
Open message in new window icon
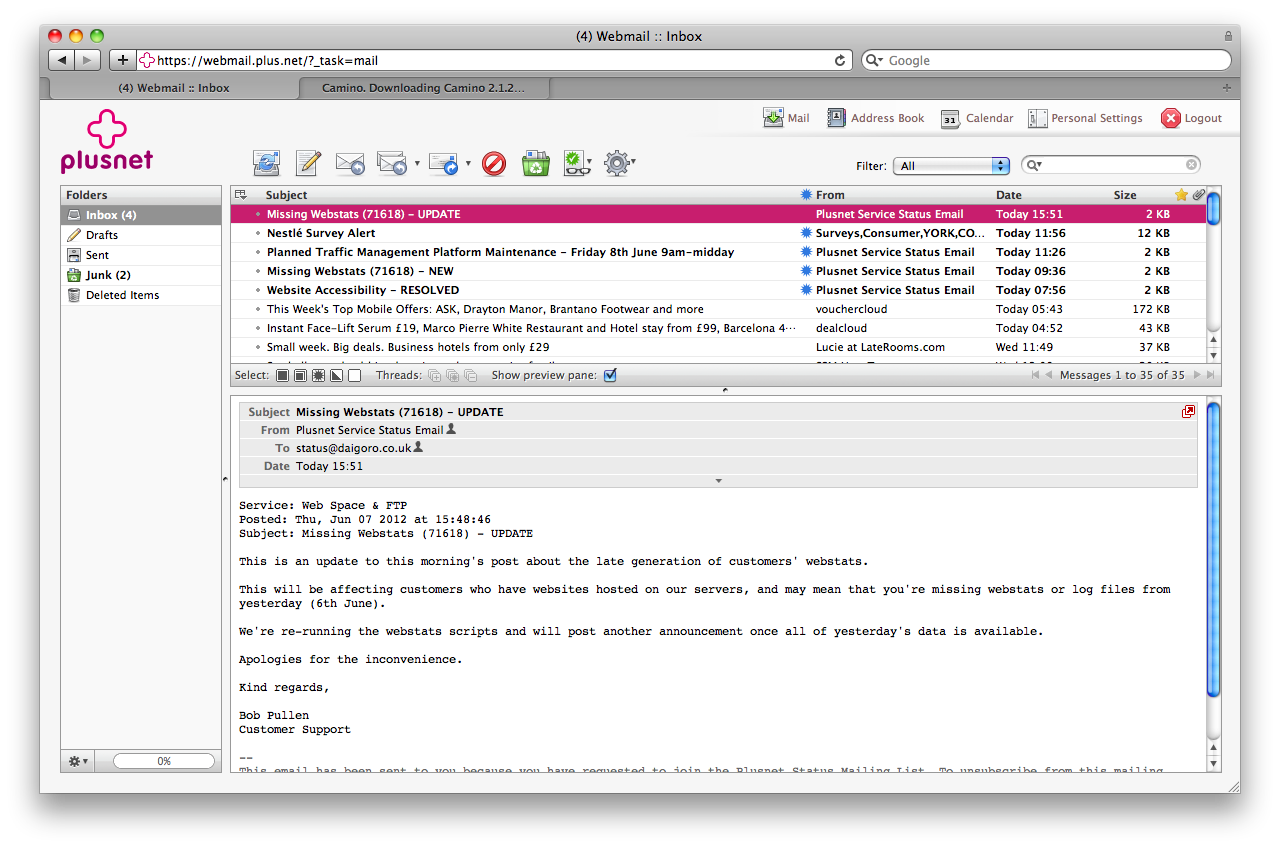(x=1188, y=412)
